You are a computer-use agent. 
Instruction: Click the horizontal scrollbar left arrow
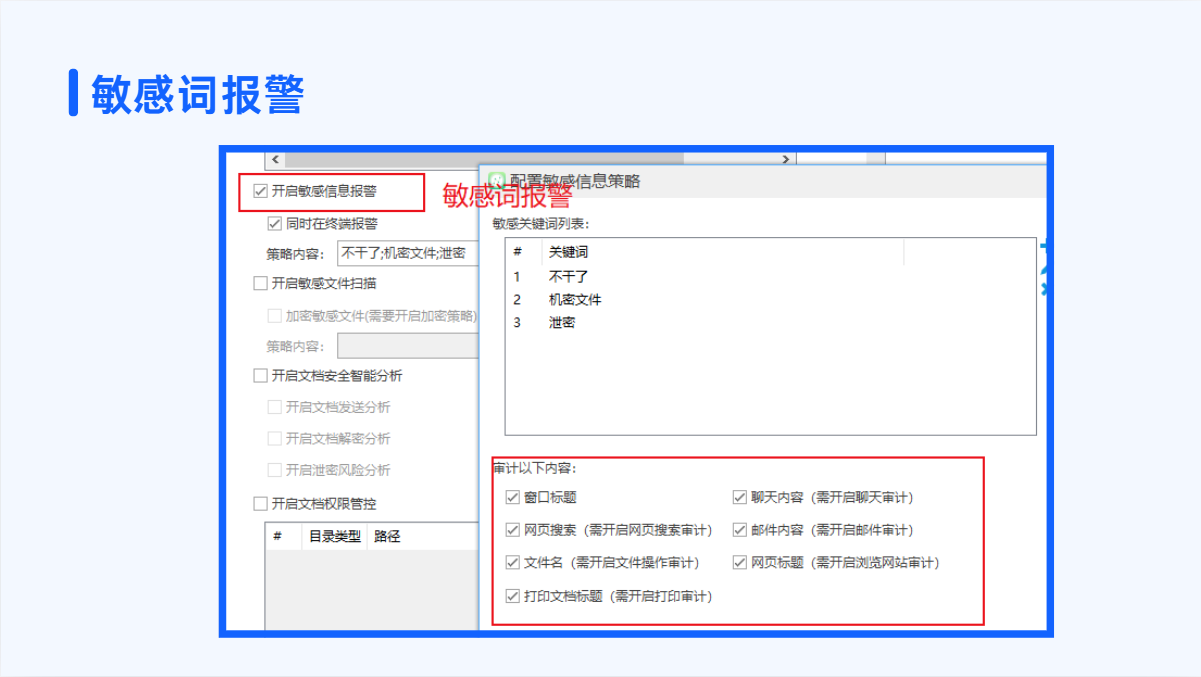[276, 160]
